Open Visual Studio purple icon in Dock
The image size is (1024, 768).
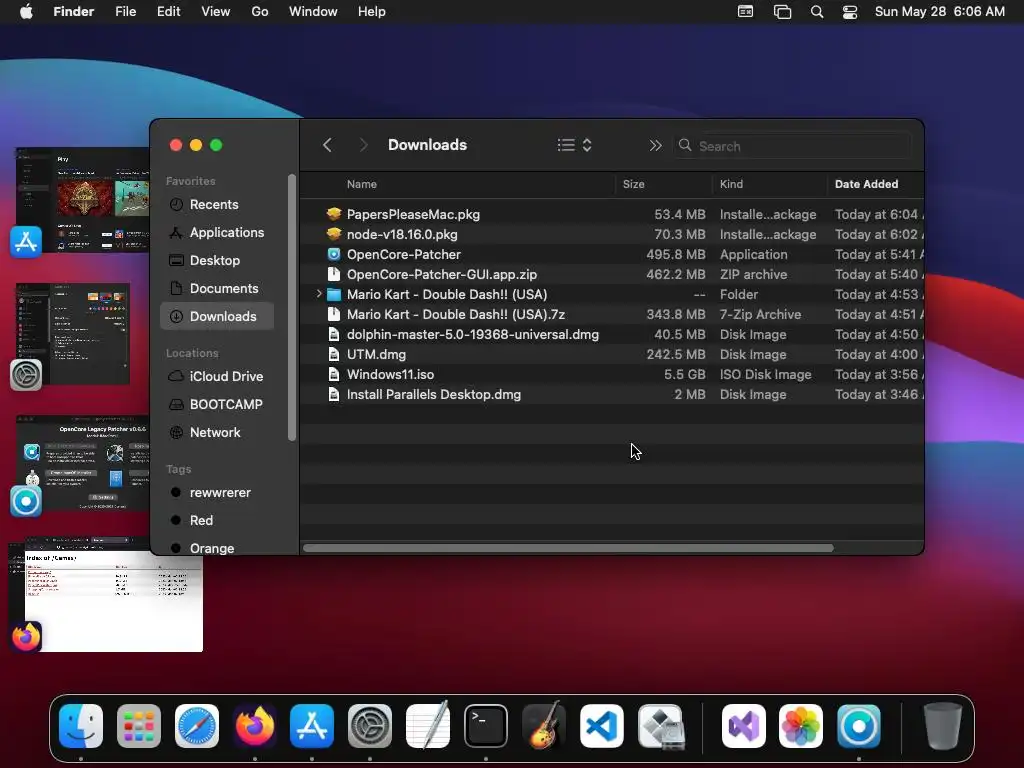click(x=744, y=726)
